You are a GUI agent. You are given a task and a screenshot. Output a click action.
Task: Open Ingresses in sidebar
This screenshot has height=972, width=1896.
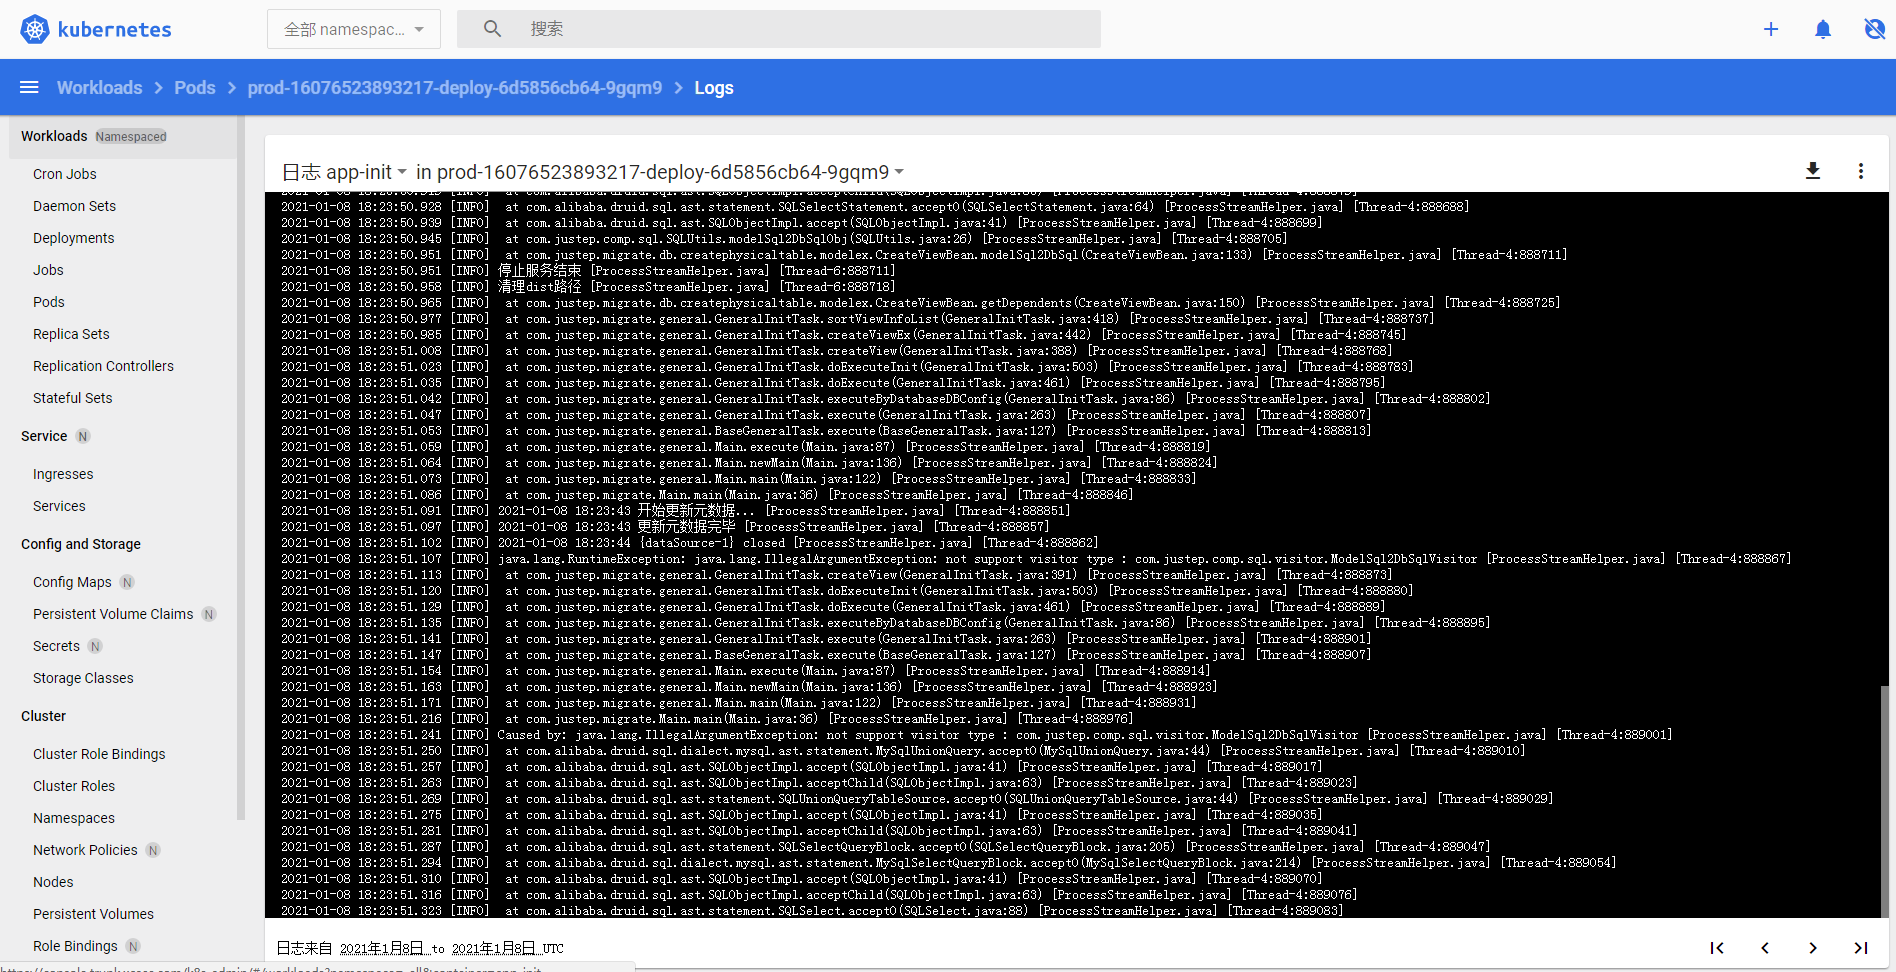(63, 474)
